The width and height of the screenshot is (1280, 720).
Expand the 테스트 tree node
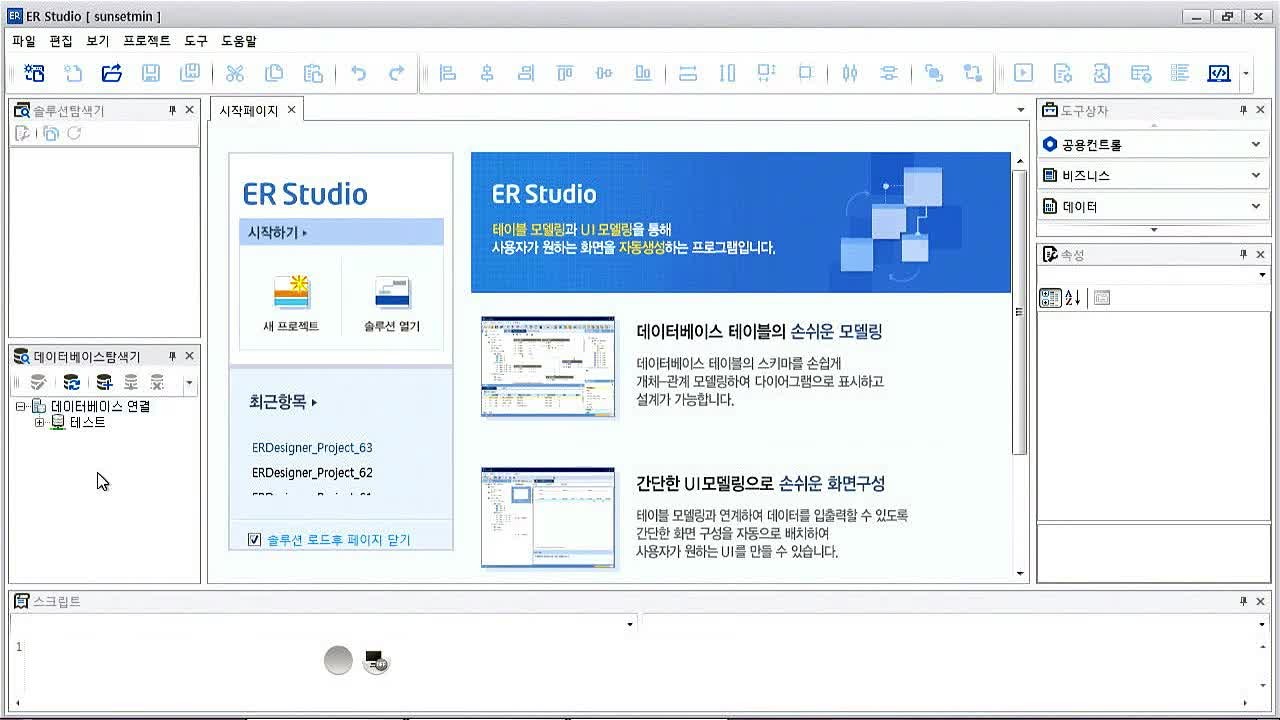(x=39, y=422)
